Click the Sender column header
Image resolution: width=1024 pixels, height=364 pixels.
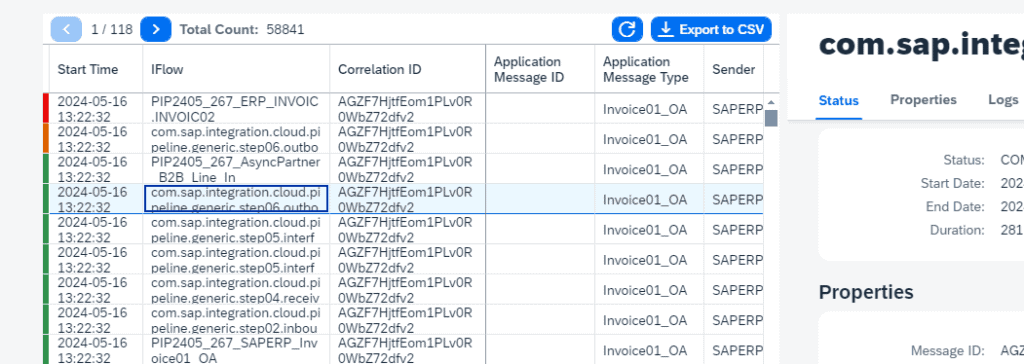pos(733,69)
